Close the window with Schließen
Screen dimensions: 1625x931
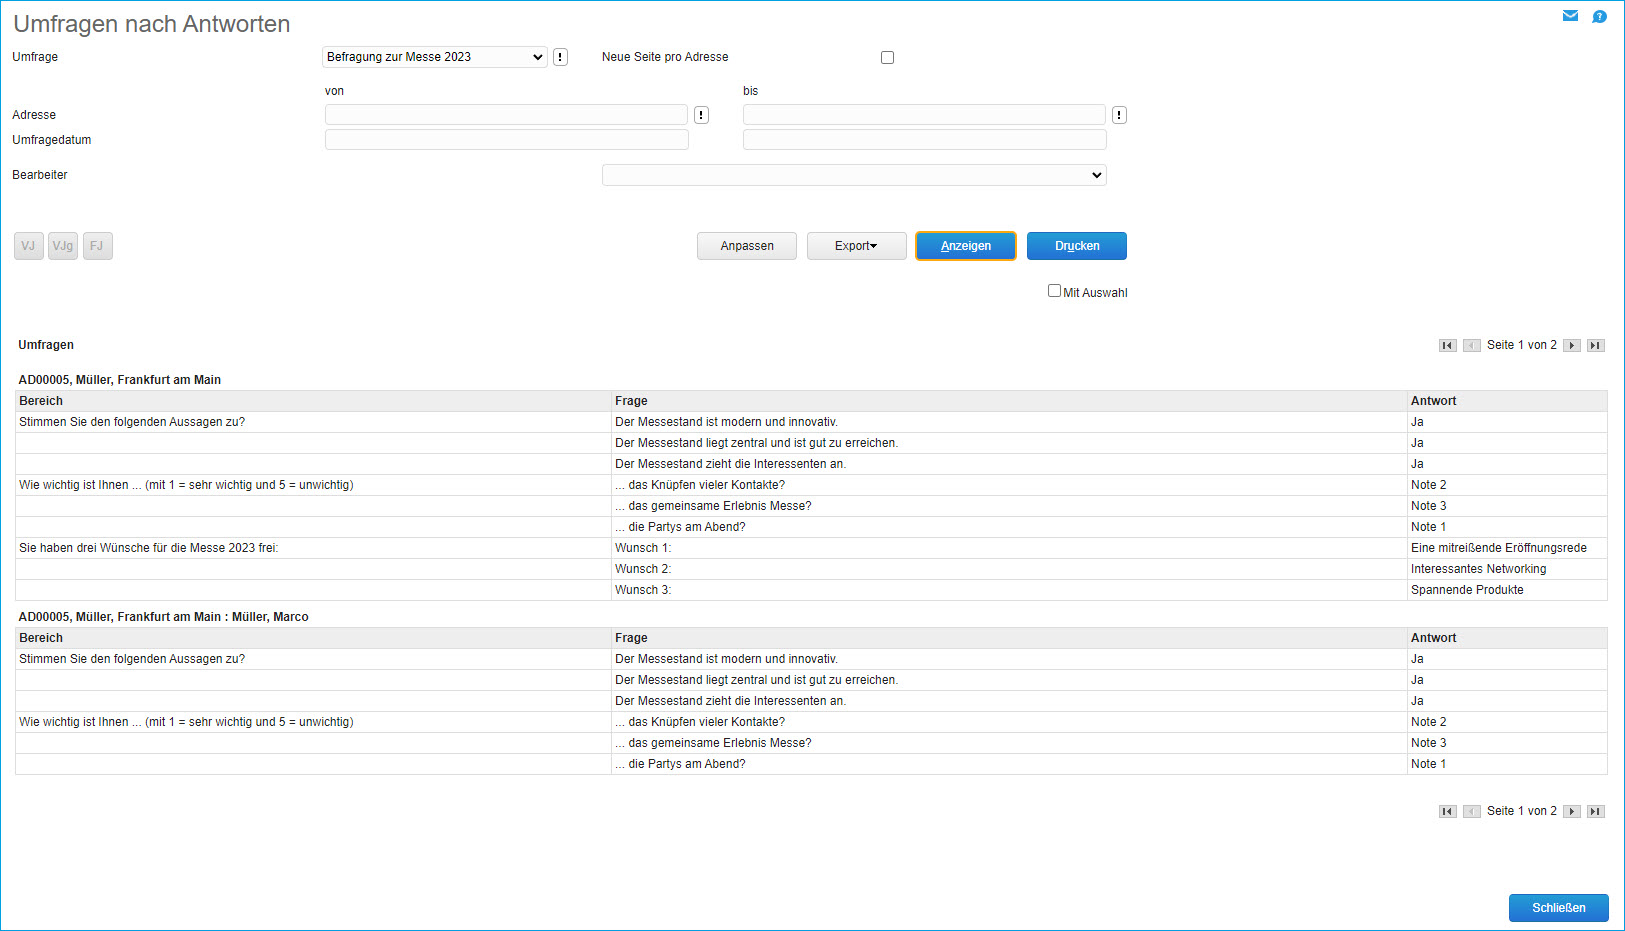pyautogui.click(x=1558, y=908)
